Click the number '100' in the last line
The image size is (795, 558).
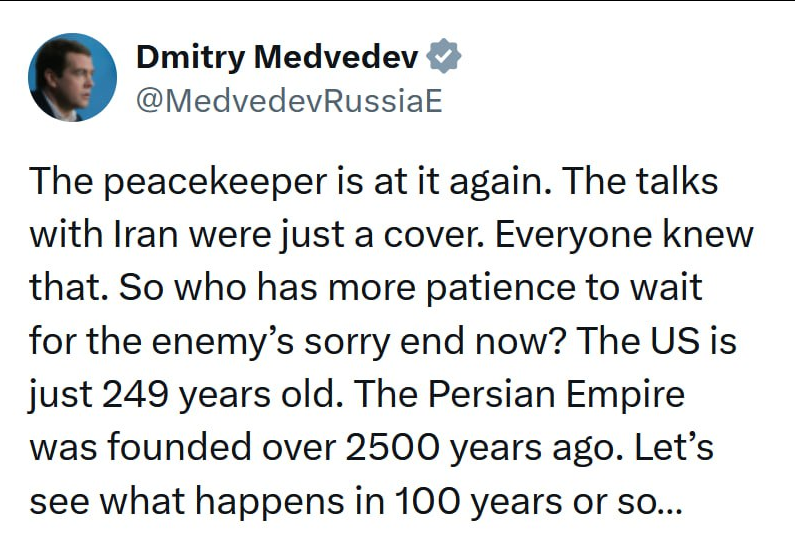[x=430, y=500]
